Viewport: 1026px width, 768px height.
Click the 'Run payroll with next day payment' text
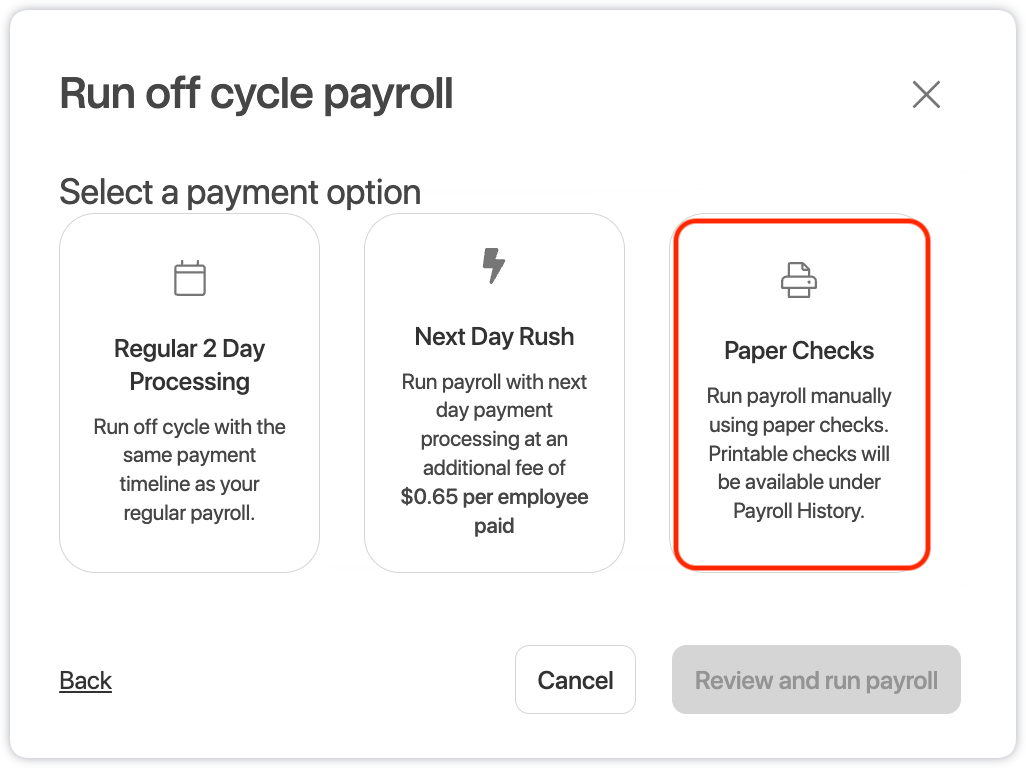494,396
